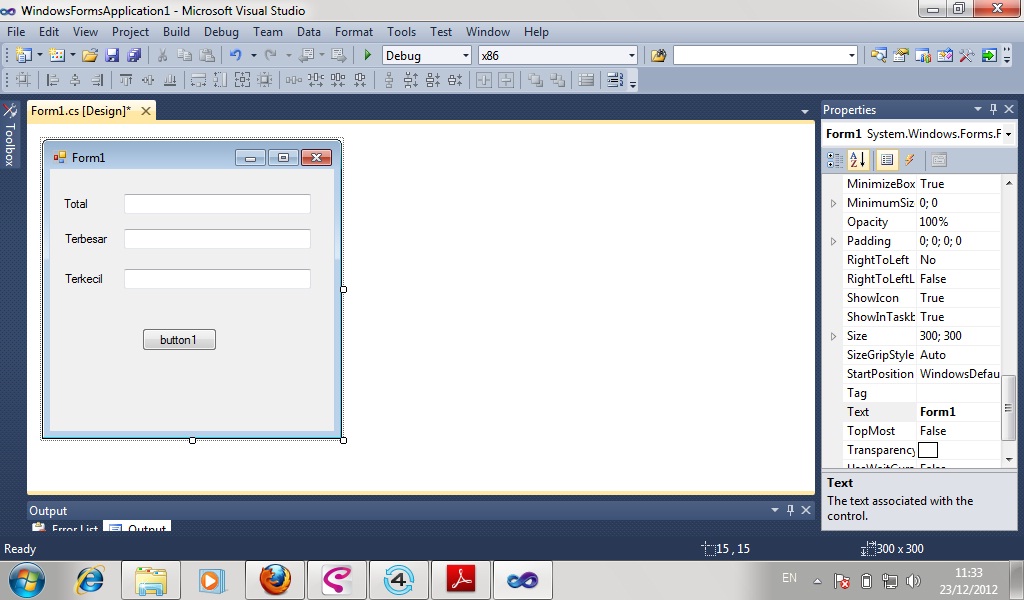Open the Debug configuration dropdown

click(x=466, y=55)
